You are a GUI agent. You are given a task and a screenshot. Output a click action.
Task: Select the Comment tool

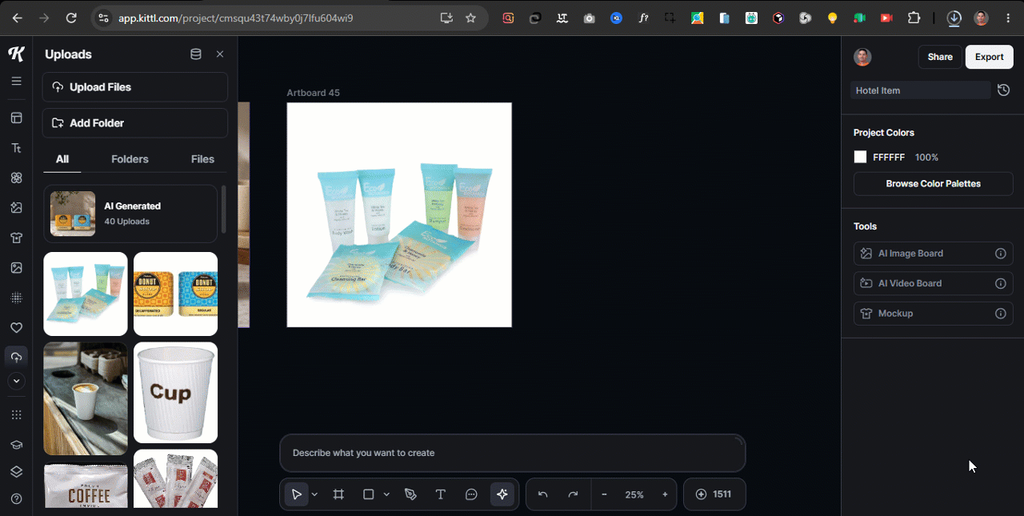472,494
